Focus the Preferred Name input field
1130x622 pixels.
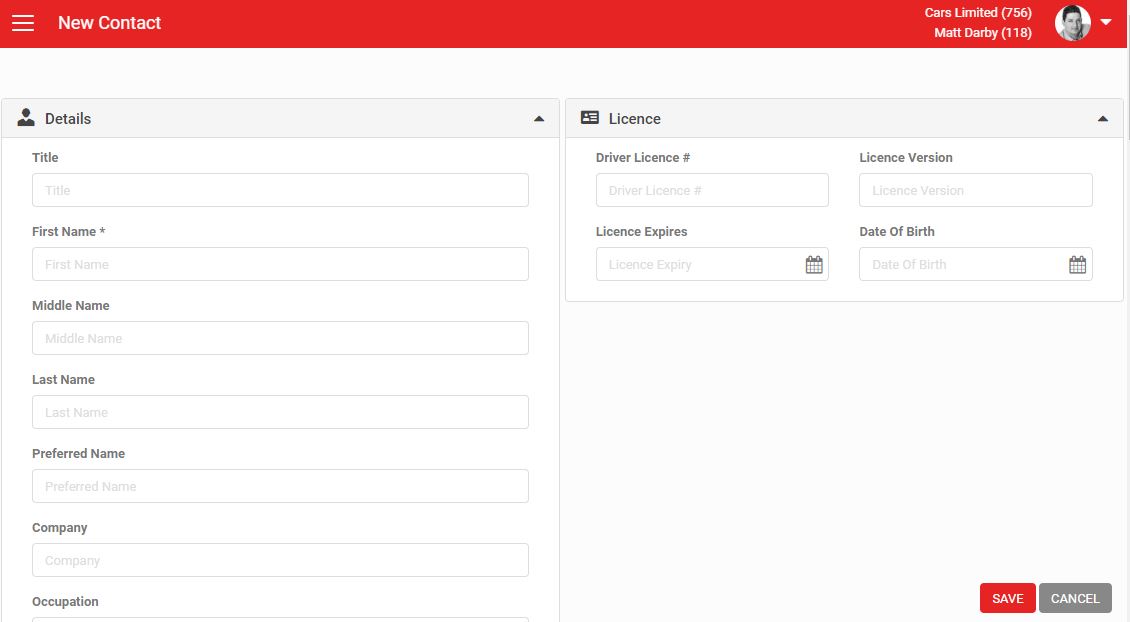280,487
